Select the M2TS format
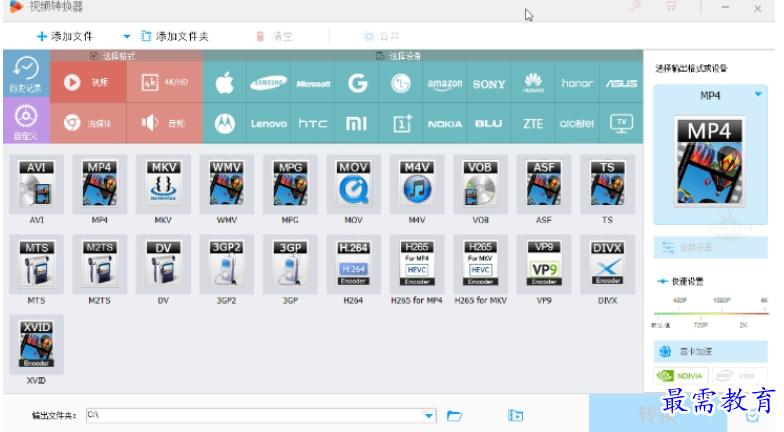Screen dimensions: 784x432 click(x=100, y=264)
